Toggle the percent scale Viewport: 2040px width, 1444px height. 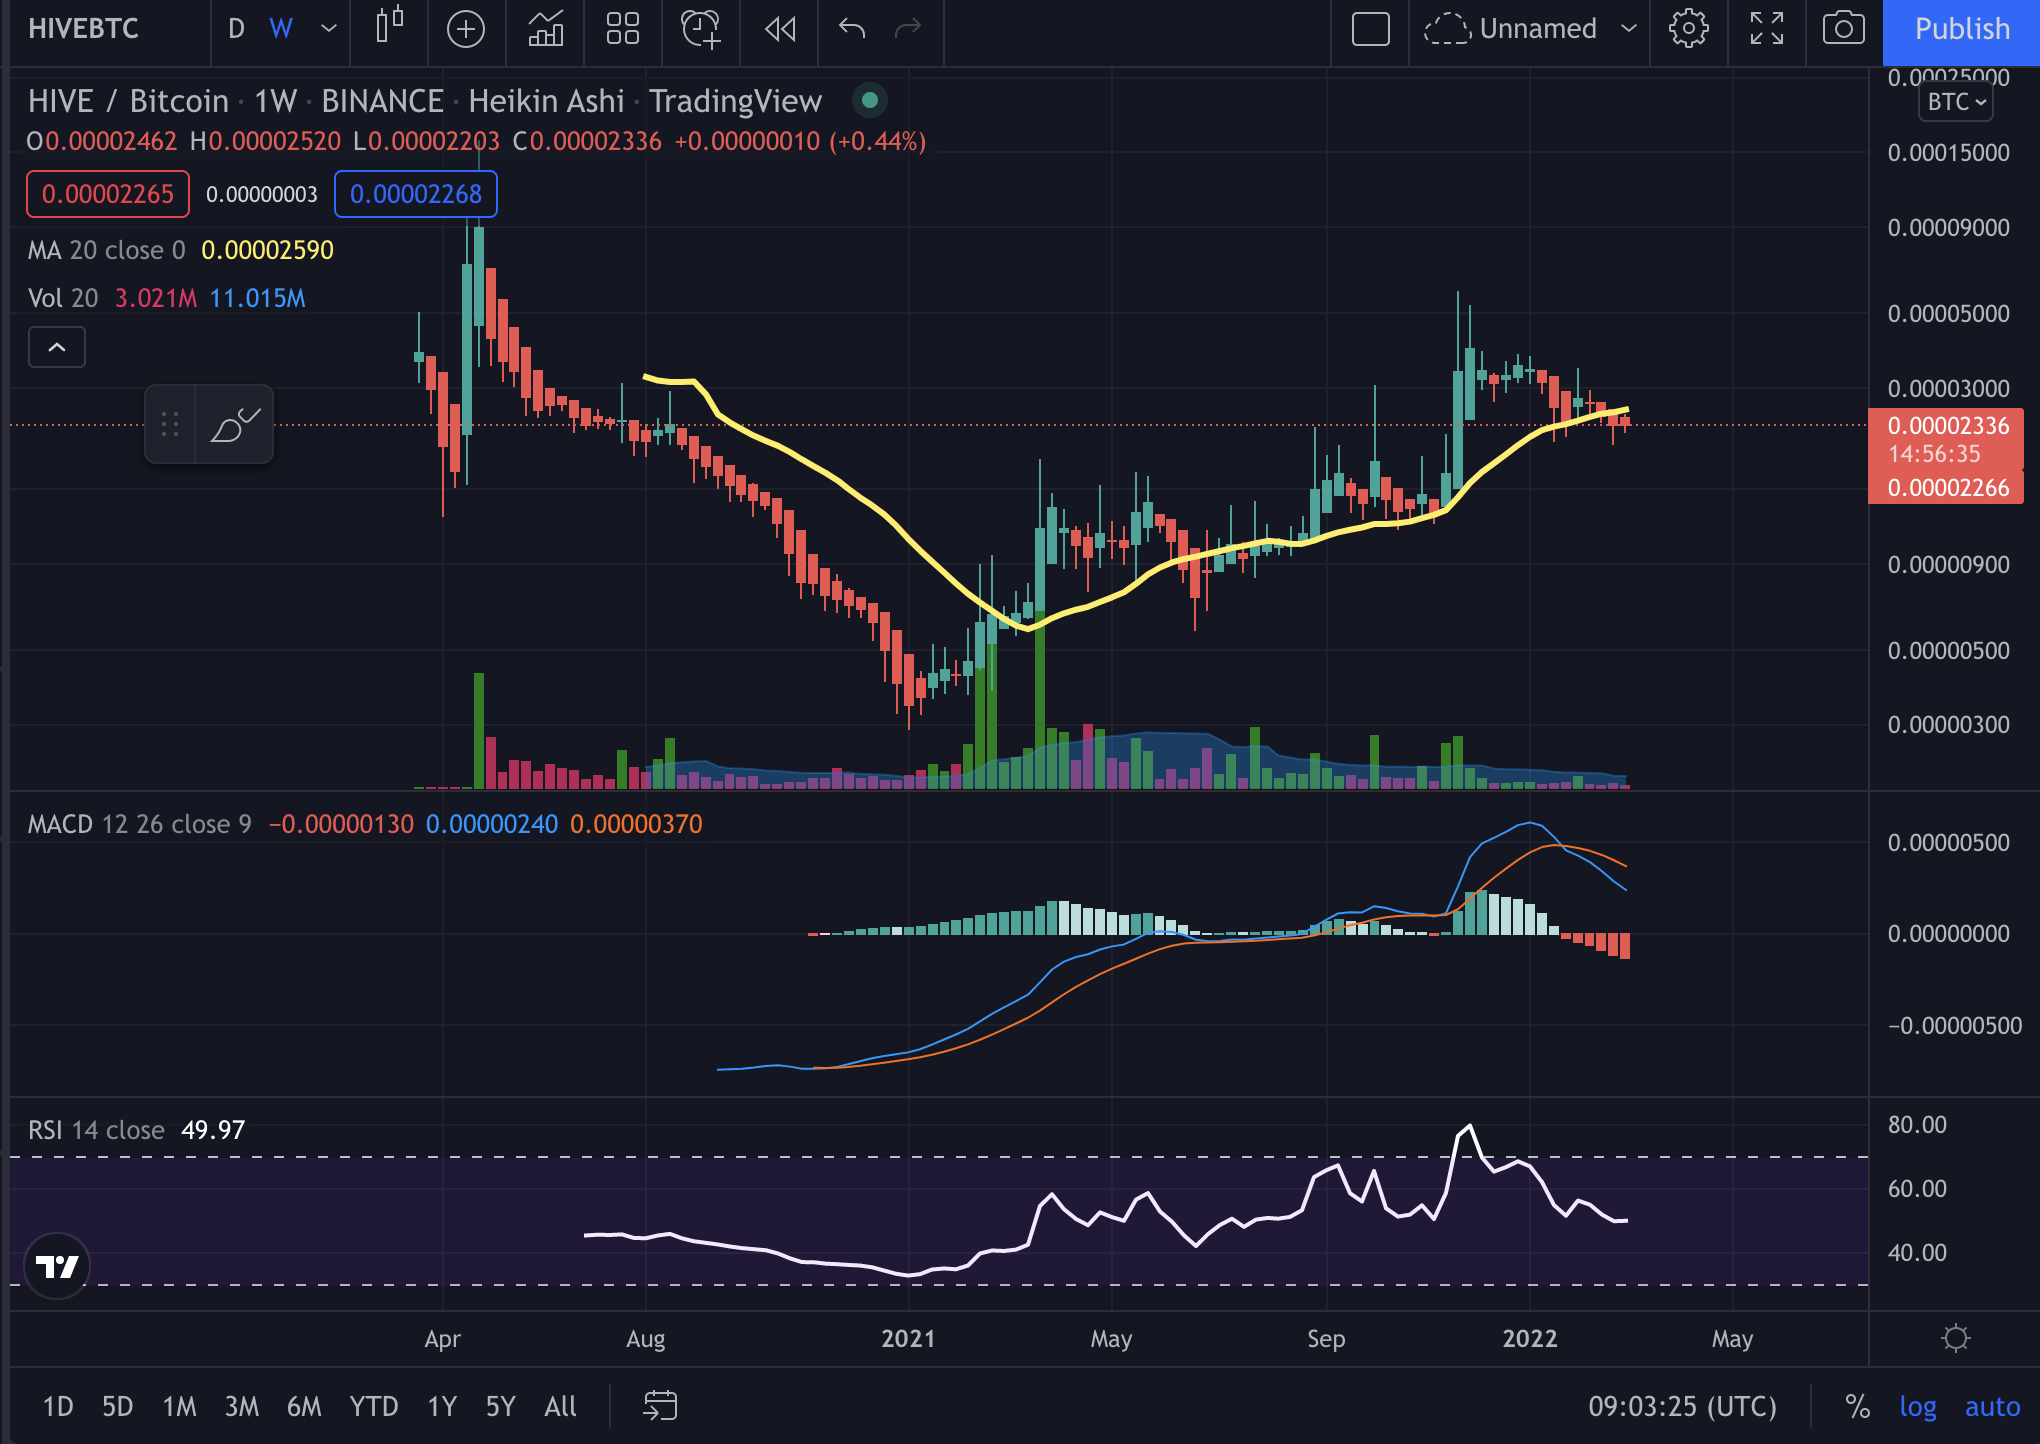[x=1857, y=1407]
